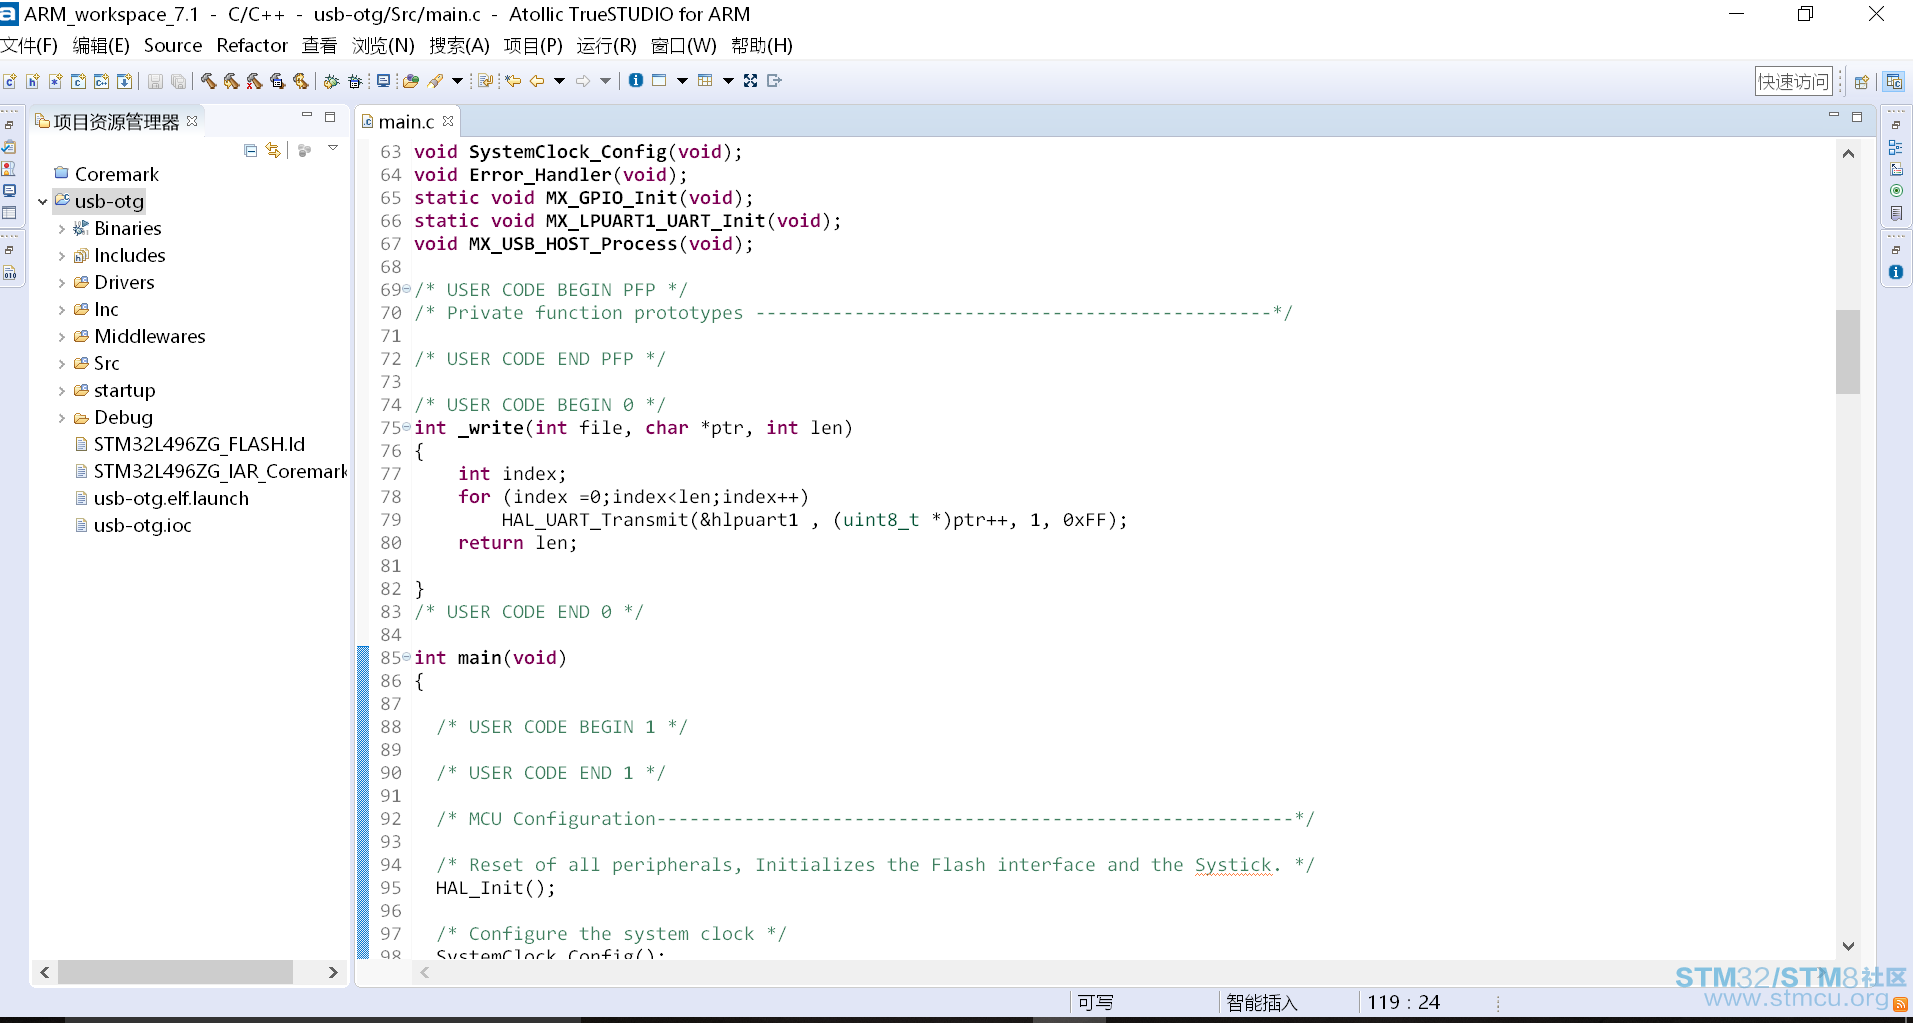The width and height of the screenshot is (1913, 1023).
Task: Open the back navigation history dropdown
Action: [559, 81]
